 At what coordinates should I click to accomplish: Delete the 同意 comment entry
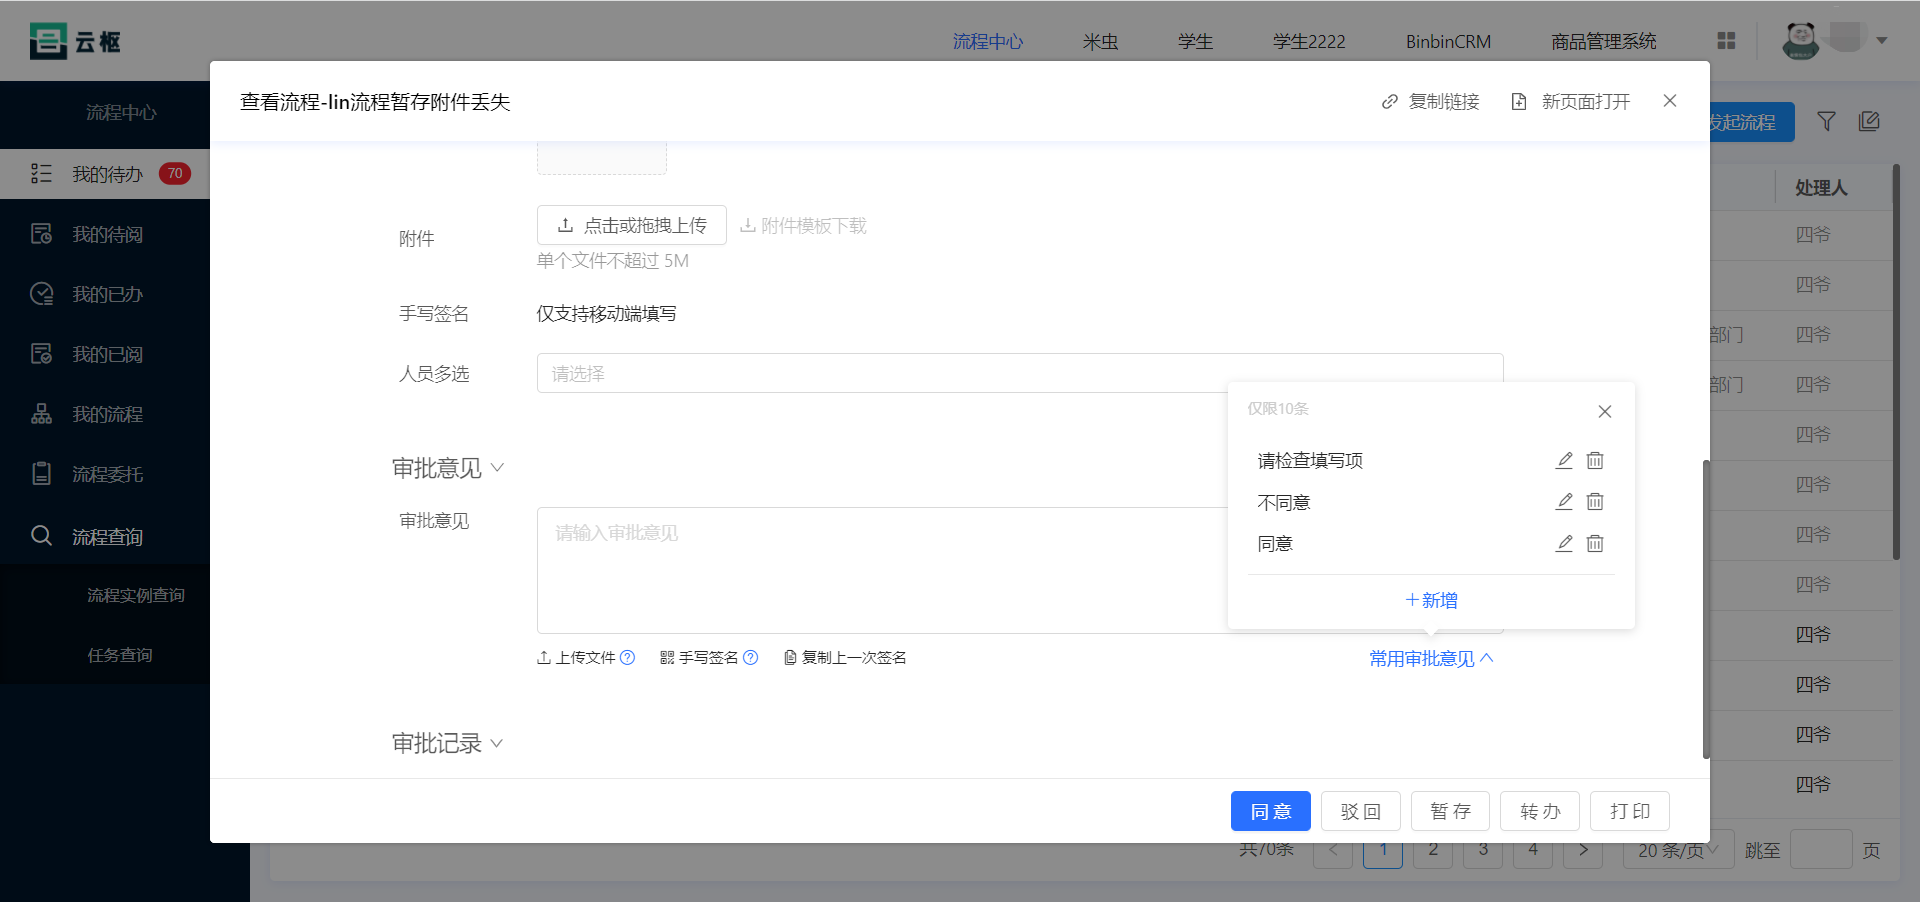point(1595,543)
